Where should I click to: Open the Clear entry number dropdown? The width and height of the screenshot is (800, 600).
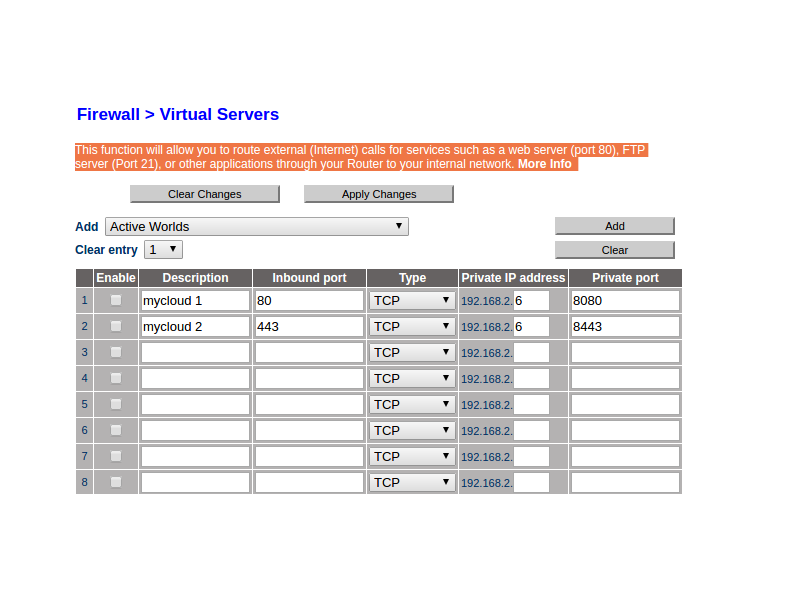coord(163,249)
